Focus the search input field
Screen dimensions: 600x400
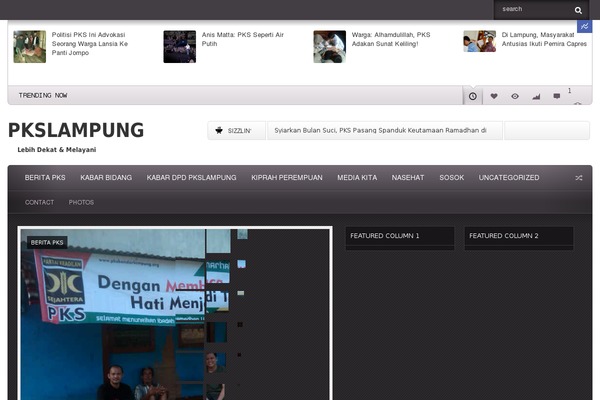point(534,9)
